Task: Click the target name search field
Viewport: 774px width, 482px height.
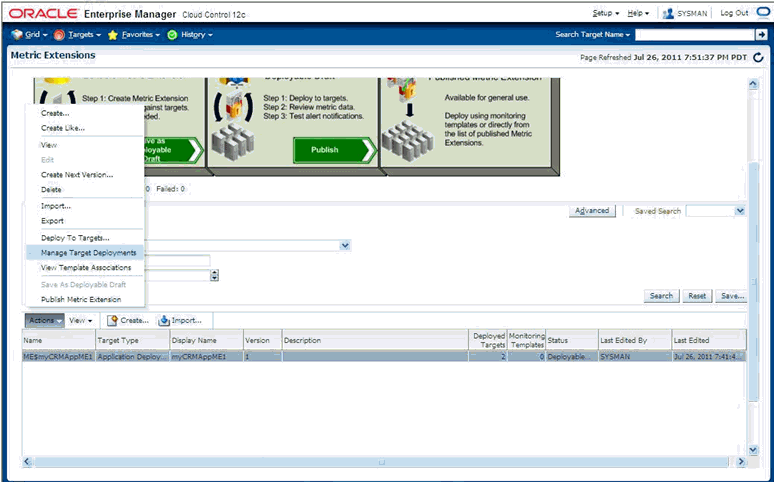Action: point(695,35)
